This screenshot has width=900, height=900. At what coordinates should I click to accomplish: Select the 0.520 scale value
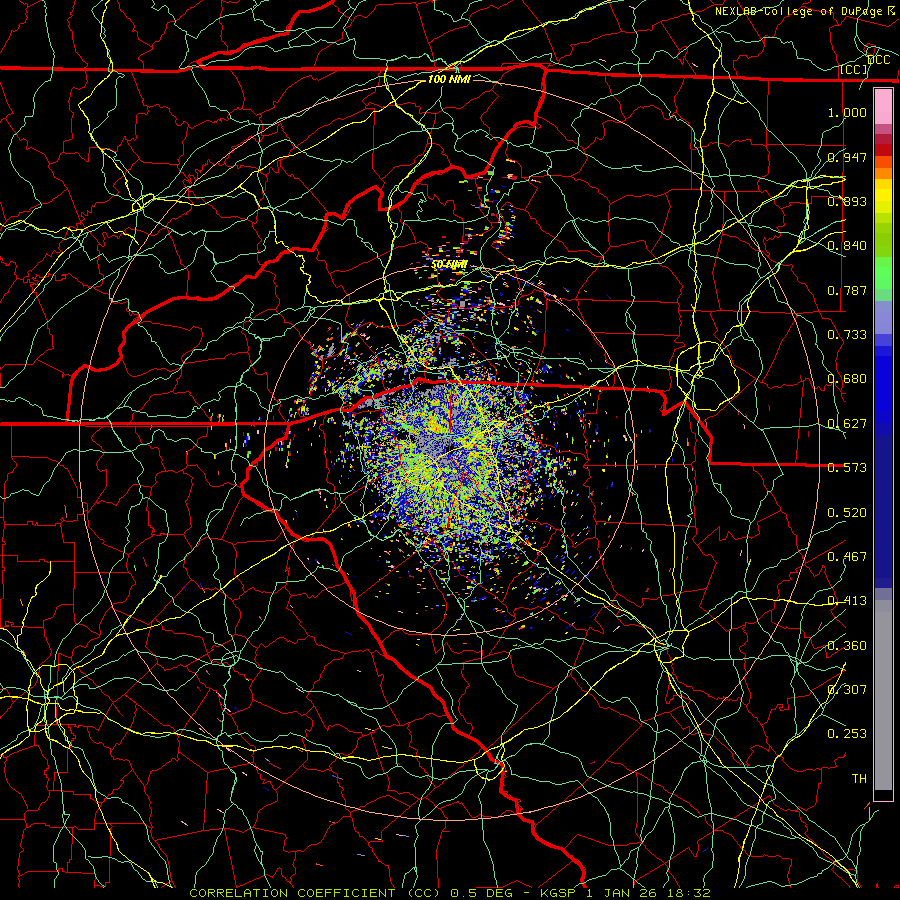[x=847, y=513]
